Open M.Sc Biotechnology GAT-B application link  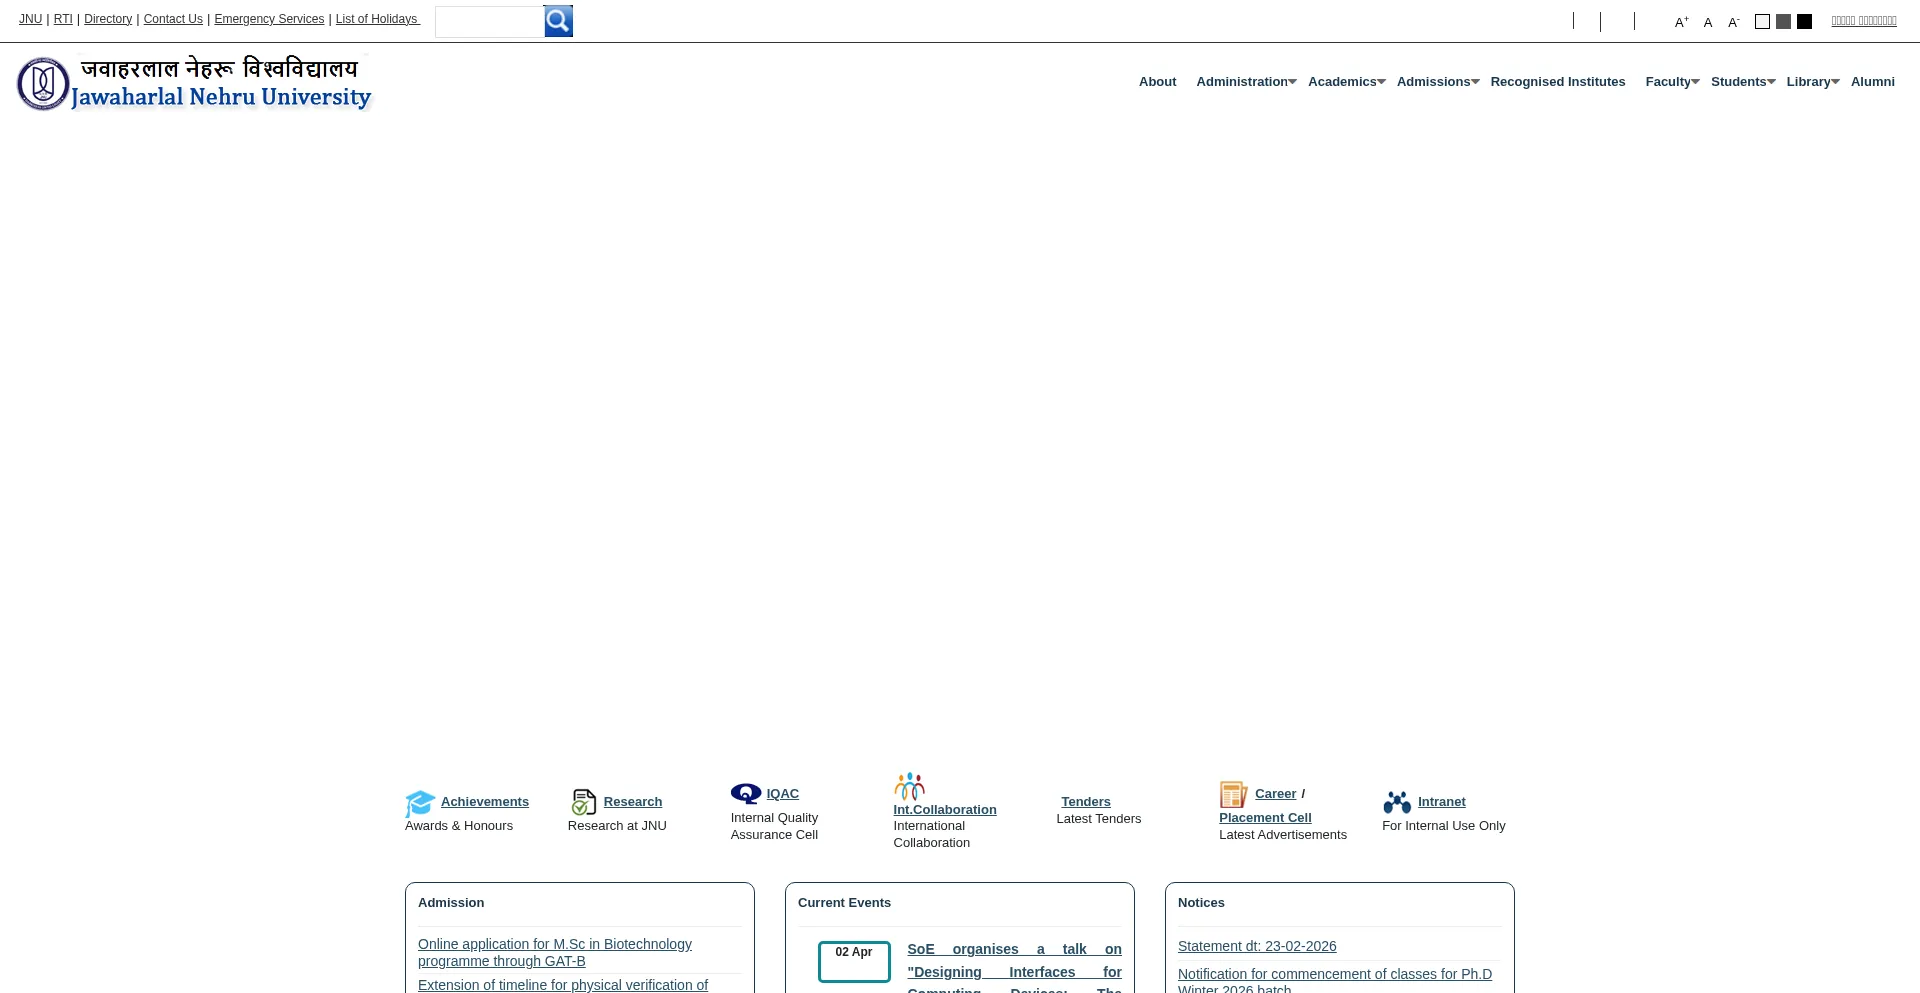point(555,953)
